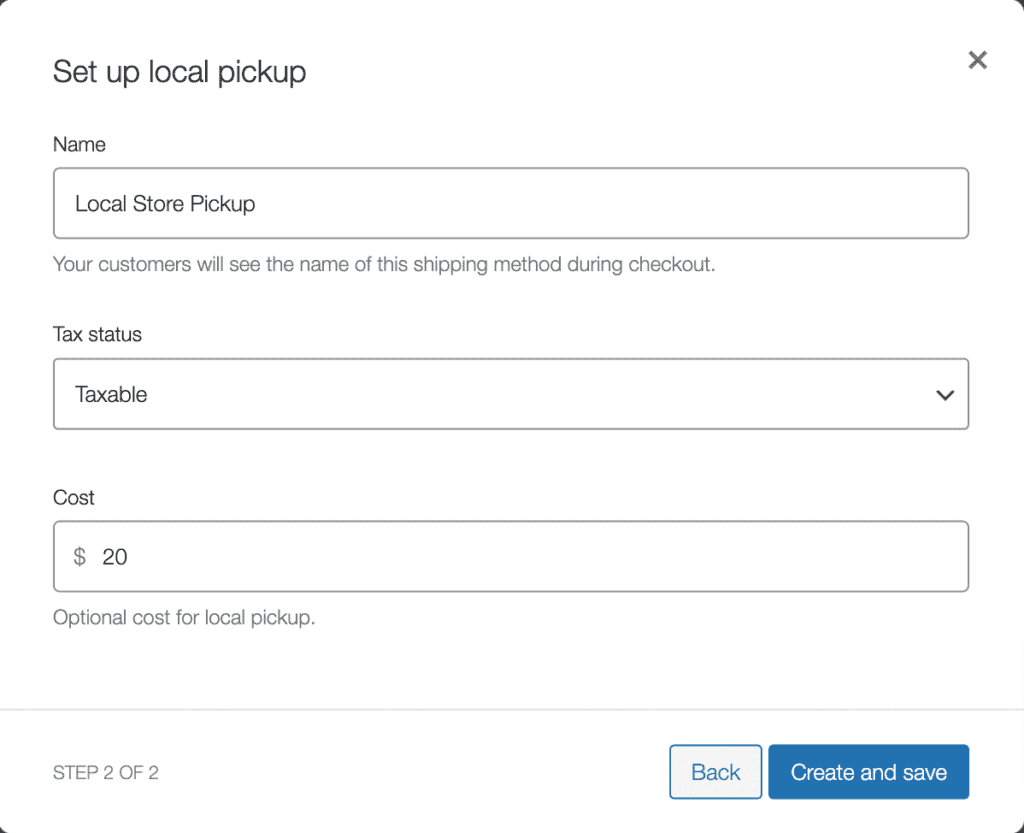Click the Cost field label
Viewport: 1024px width, 833px height.
[73, 498]
